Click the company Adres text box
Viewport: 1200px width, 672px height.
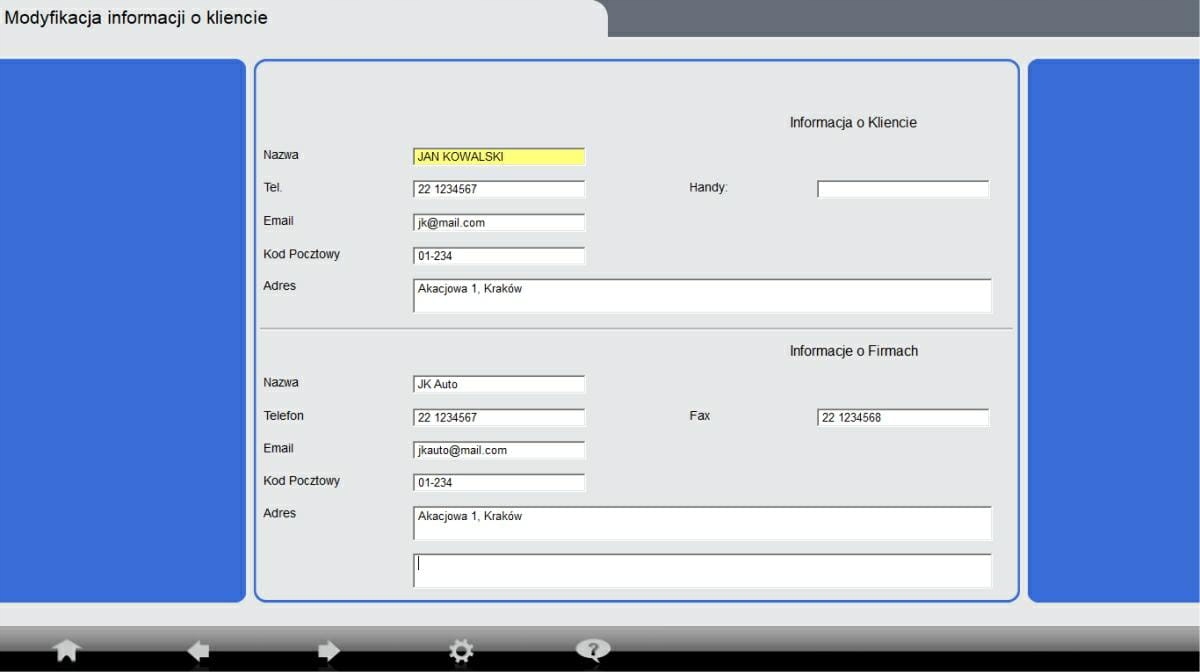click(702, 523)
